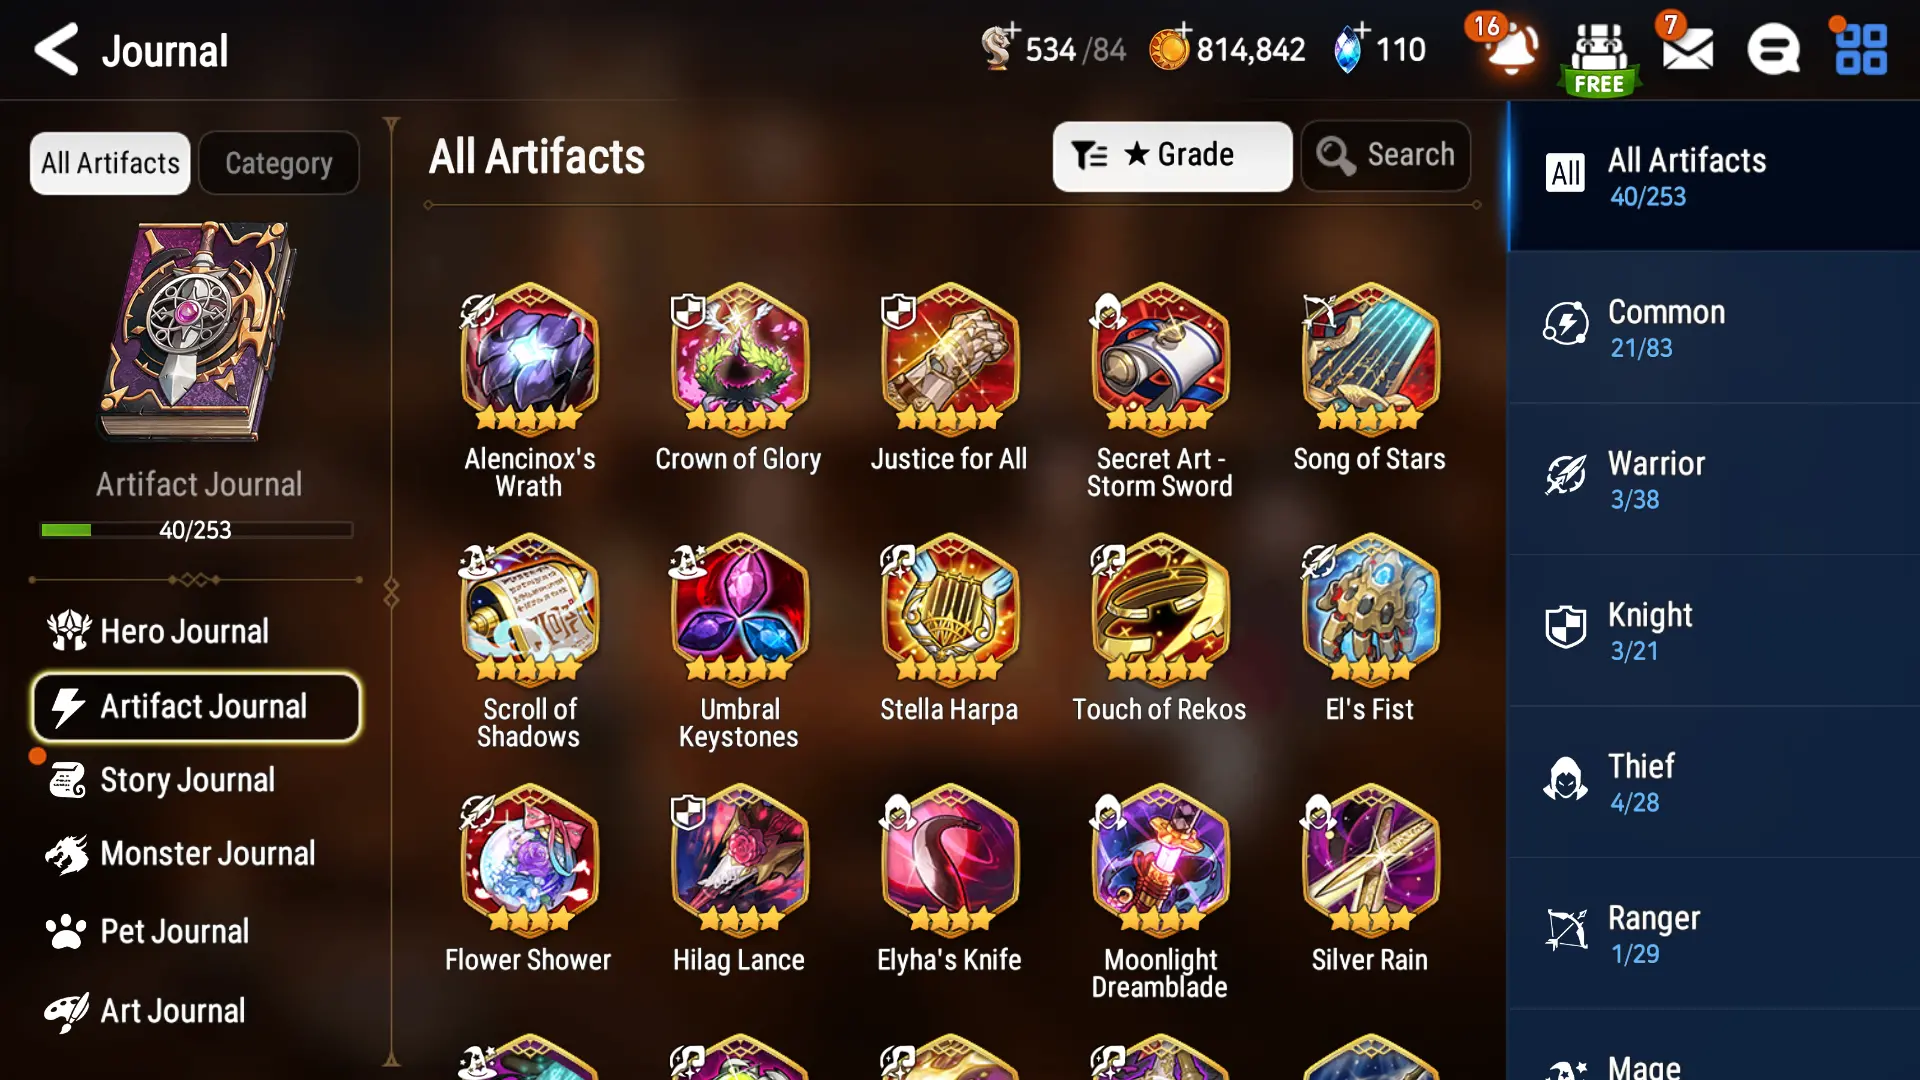Viewport: 1920px width, 1080px height.
Task: Click the Artifact Journal progress bar
Action: tap(196, 530)
